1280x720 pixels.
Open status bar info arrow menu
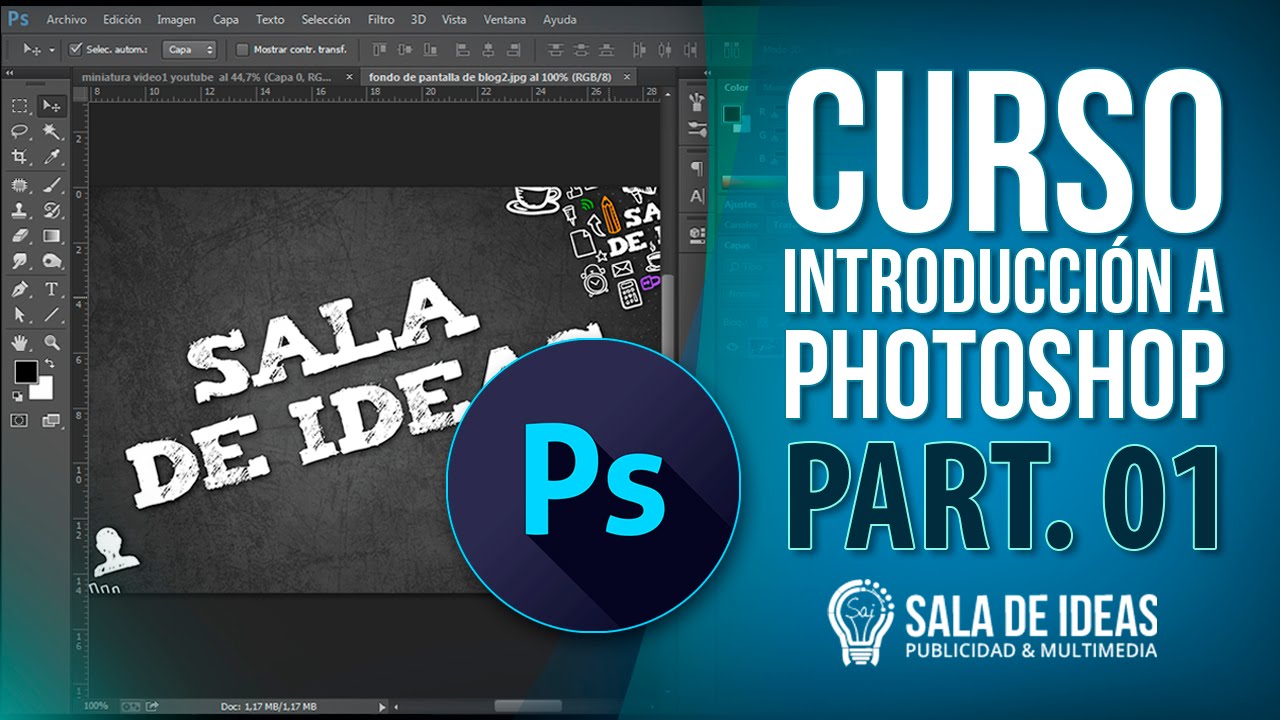tap(381, 706)
